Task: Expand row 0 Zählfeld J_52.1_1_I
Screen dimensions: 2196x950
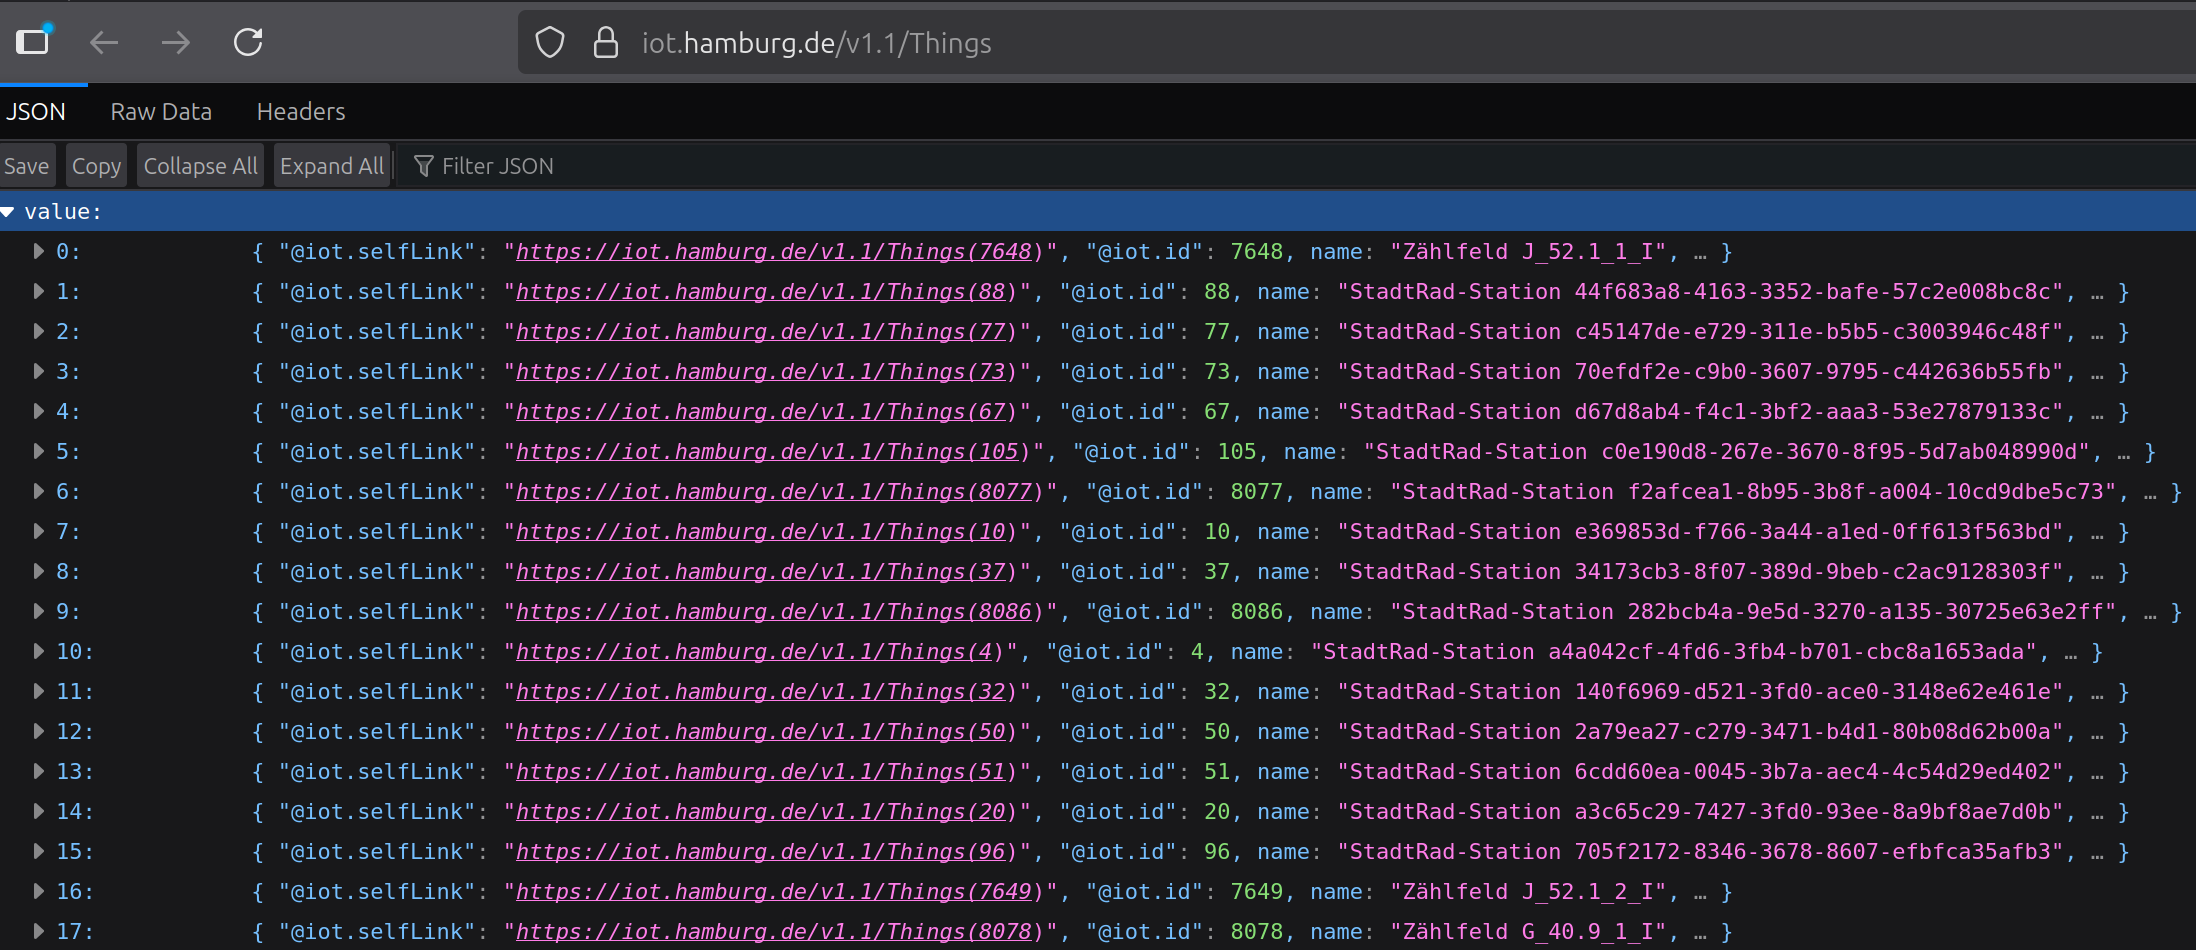Action: coord(38,251)
